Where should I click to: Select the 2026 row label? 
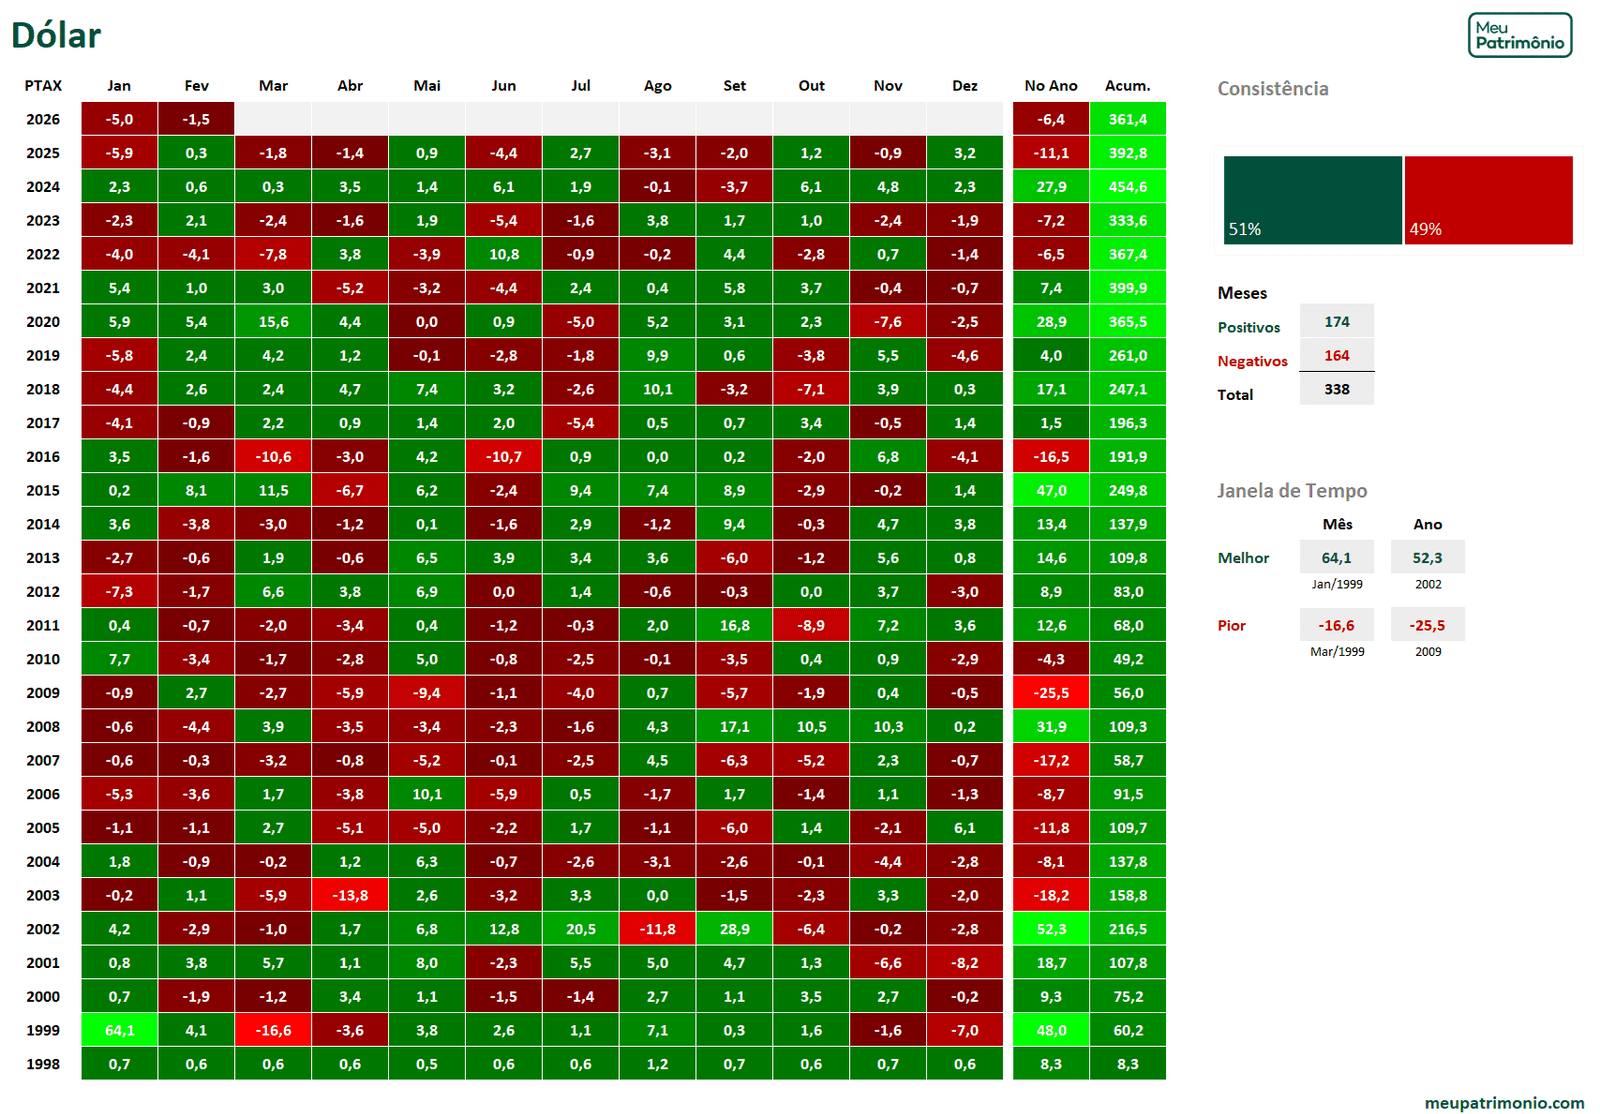coord(43,119)
